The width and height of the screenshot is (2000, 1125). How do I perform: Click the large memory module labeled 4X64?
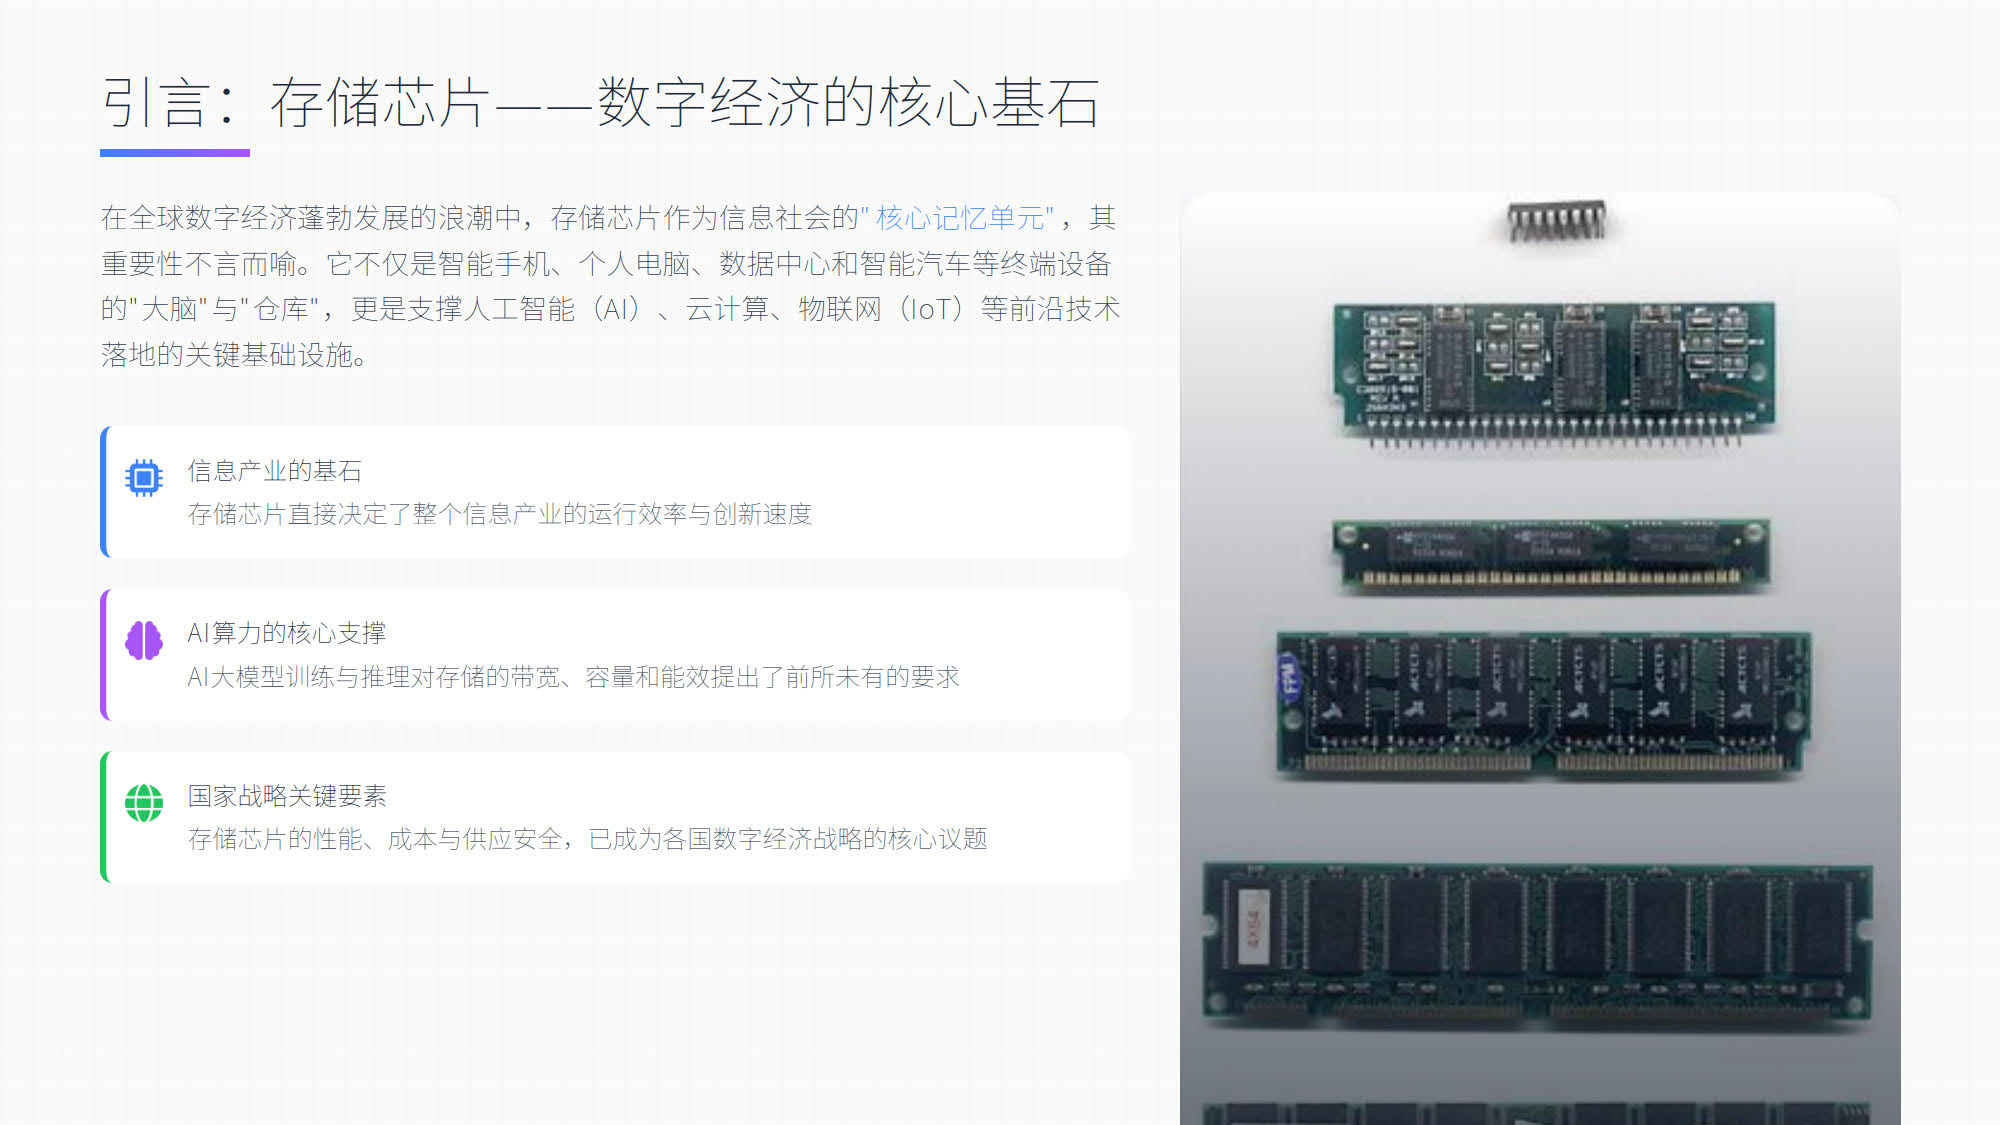click(1538, 942)
